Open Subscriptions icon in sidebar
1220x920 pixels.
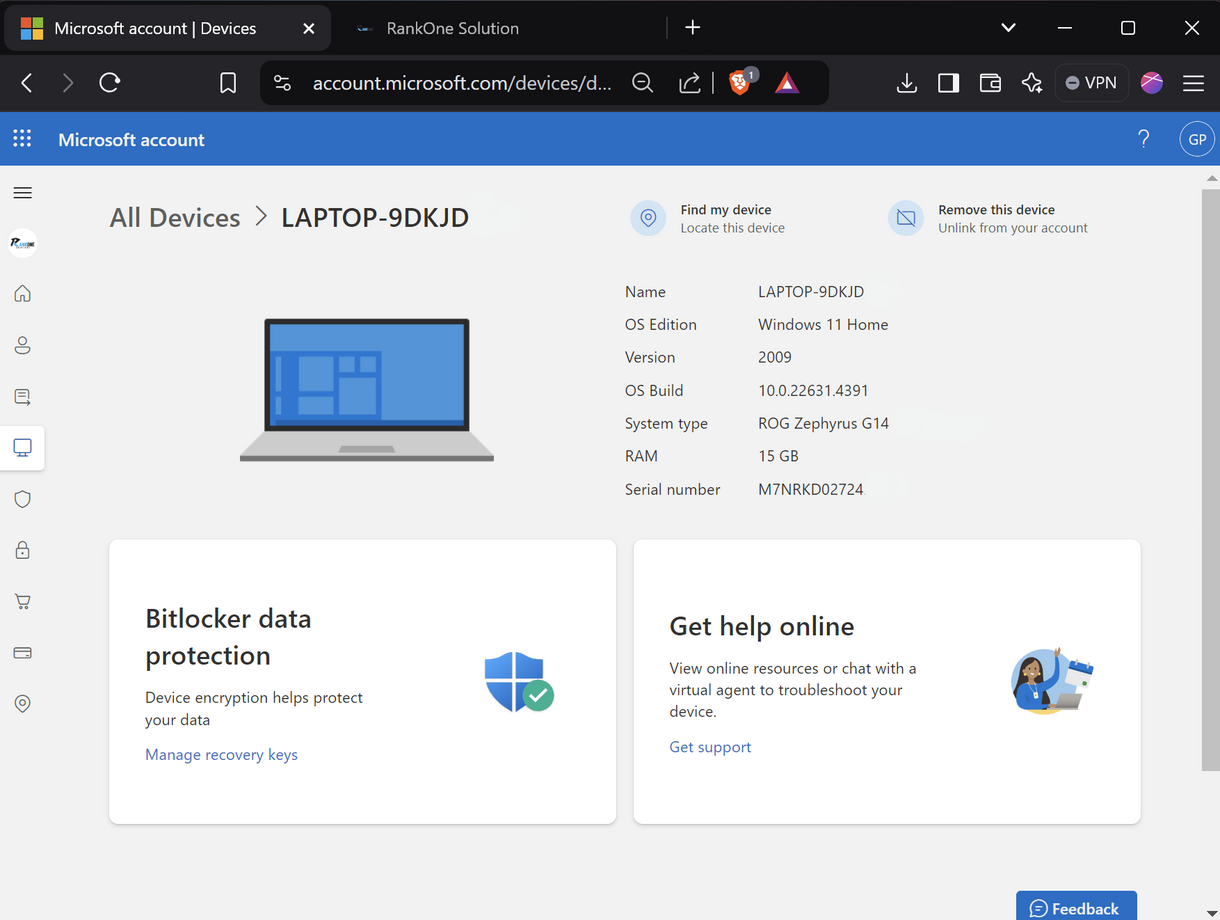[22, 397]
